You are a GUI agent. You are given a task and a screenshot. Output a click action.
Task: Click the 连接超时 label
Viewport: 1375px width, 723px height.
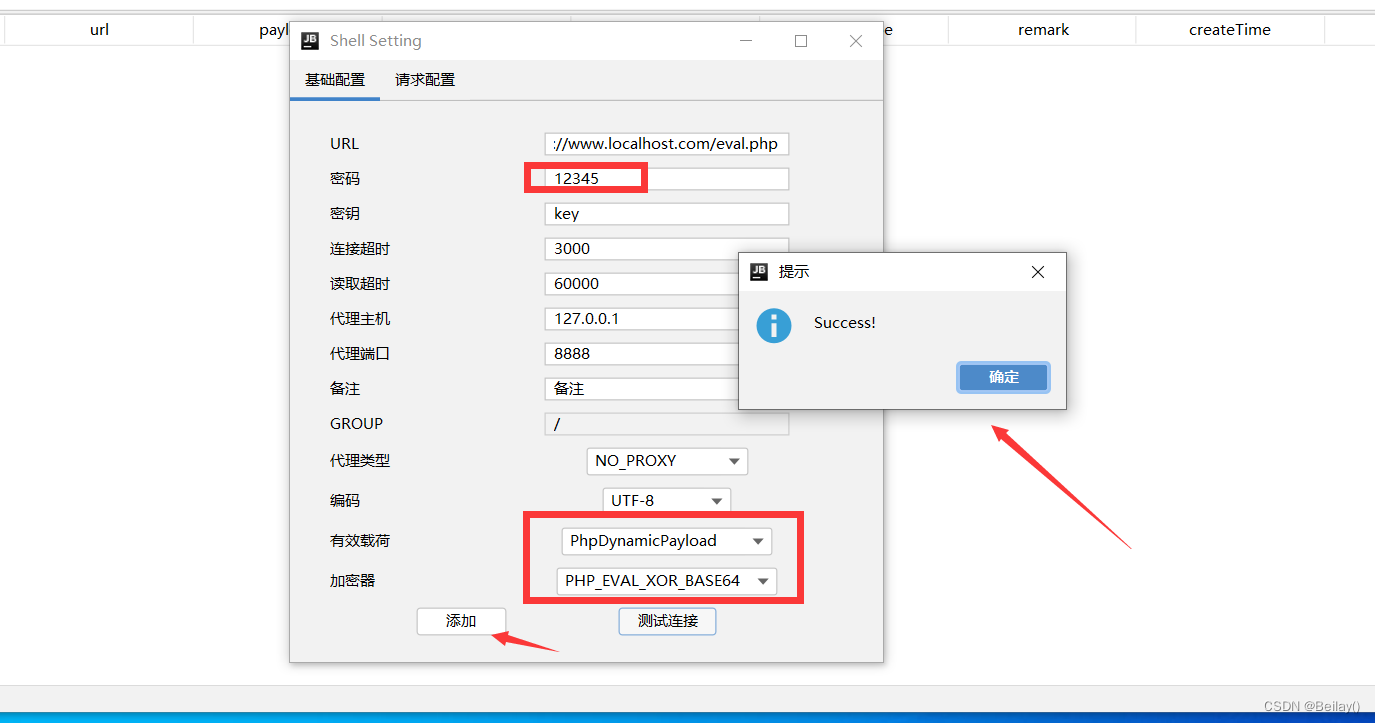[x=360, y=249]
